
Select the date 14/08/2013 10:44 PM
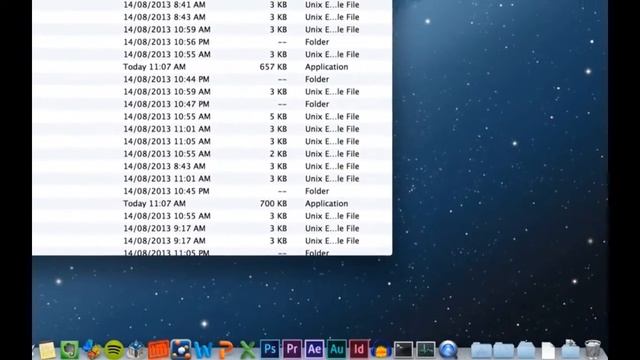click(x=167, y=79)
